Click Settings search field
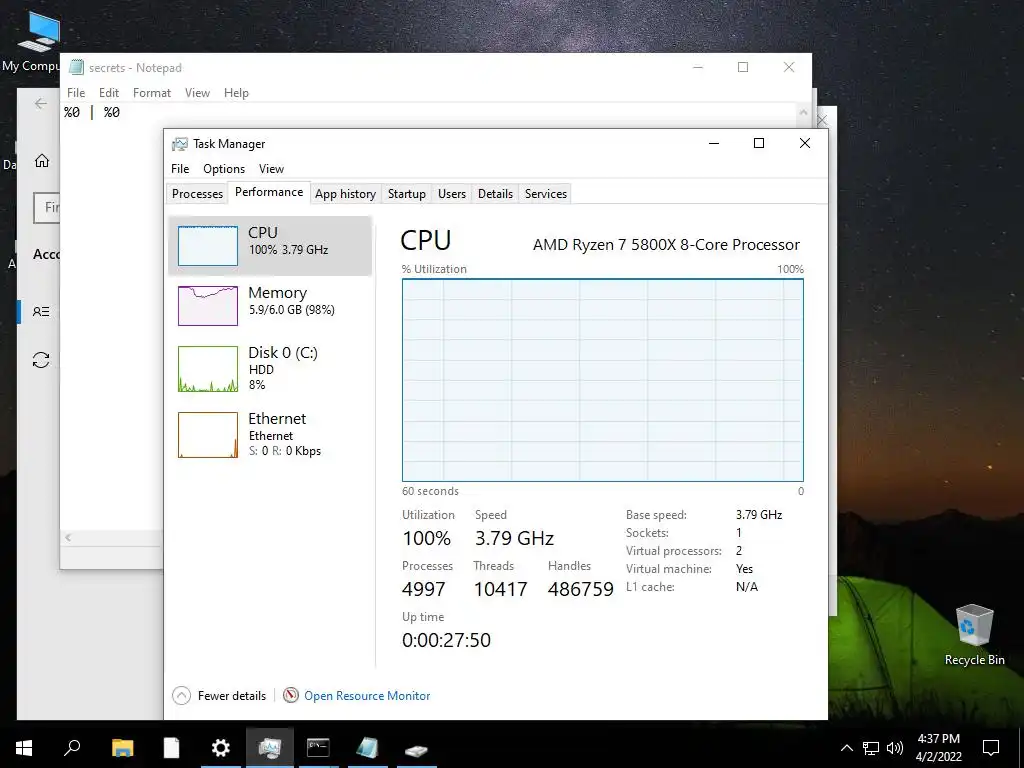 click(46, 208)
